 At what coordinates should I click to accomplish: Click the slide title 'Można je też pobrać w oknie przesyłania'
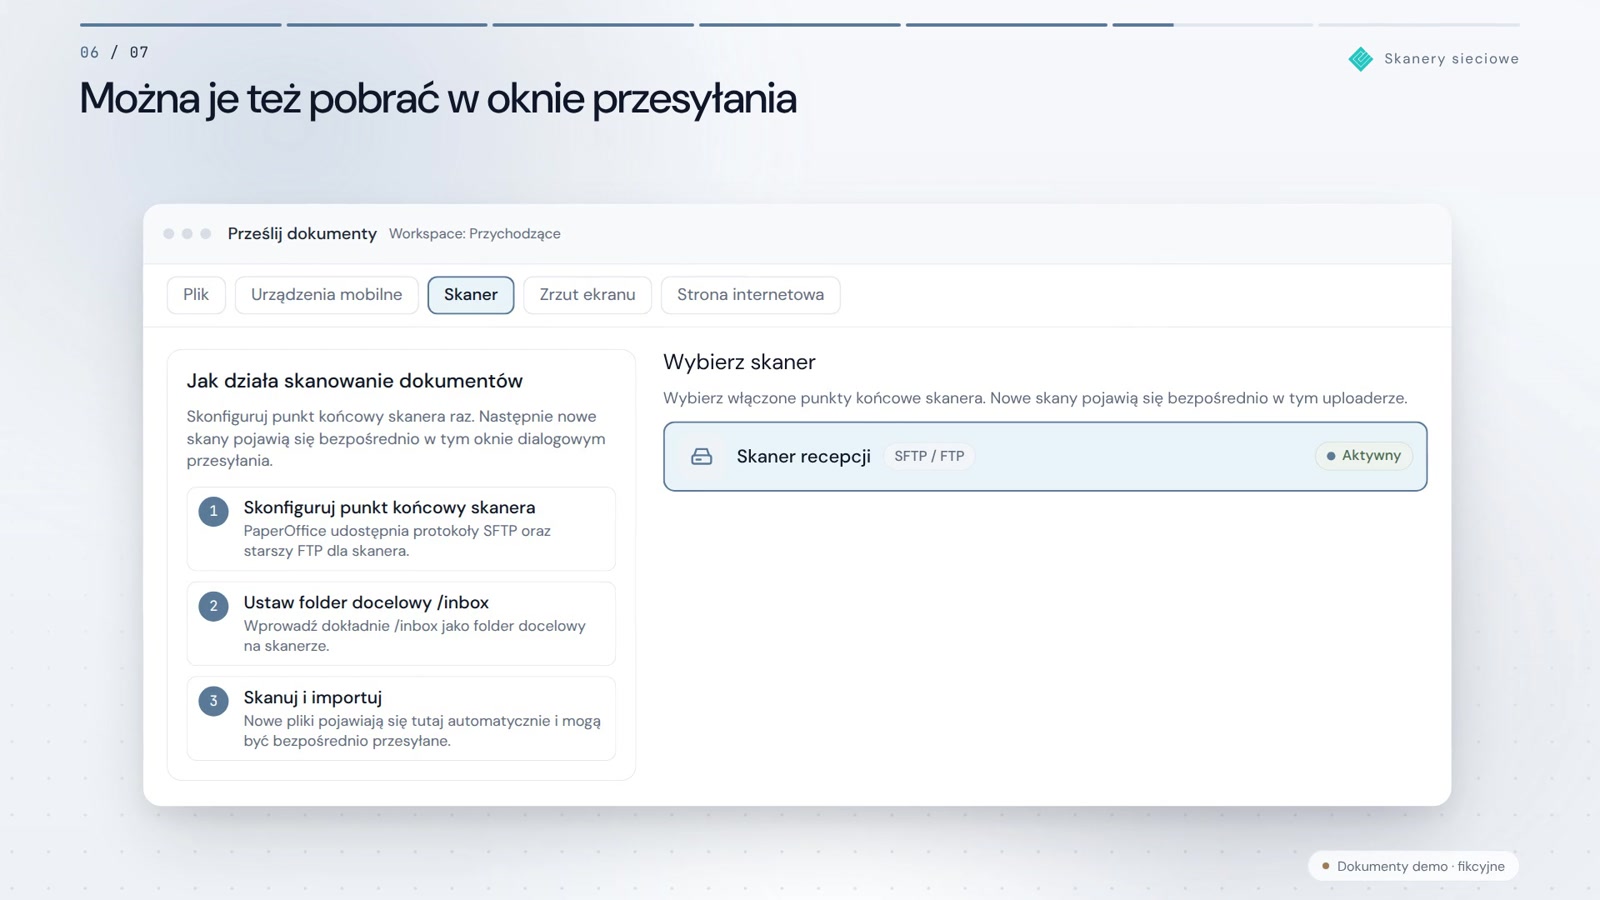438,99
